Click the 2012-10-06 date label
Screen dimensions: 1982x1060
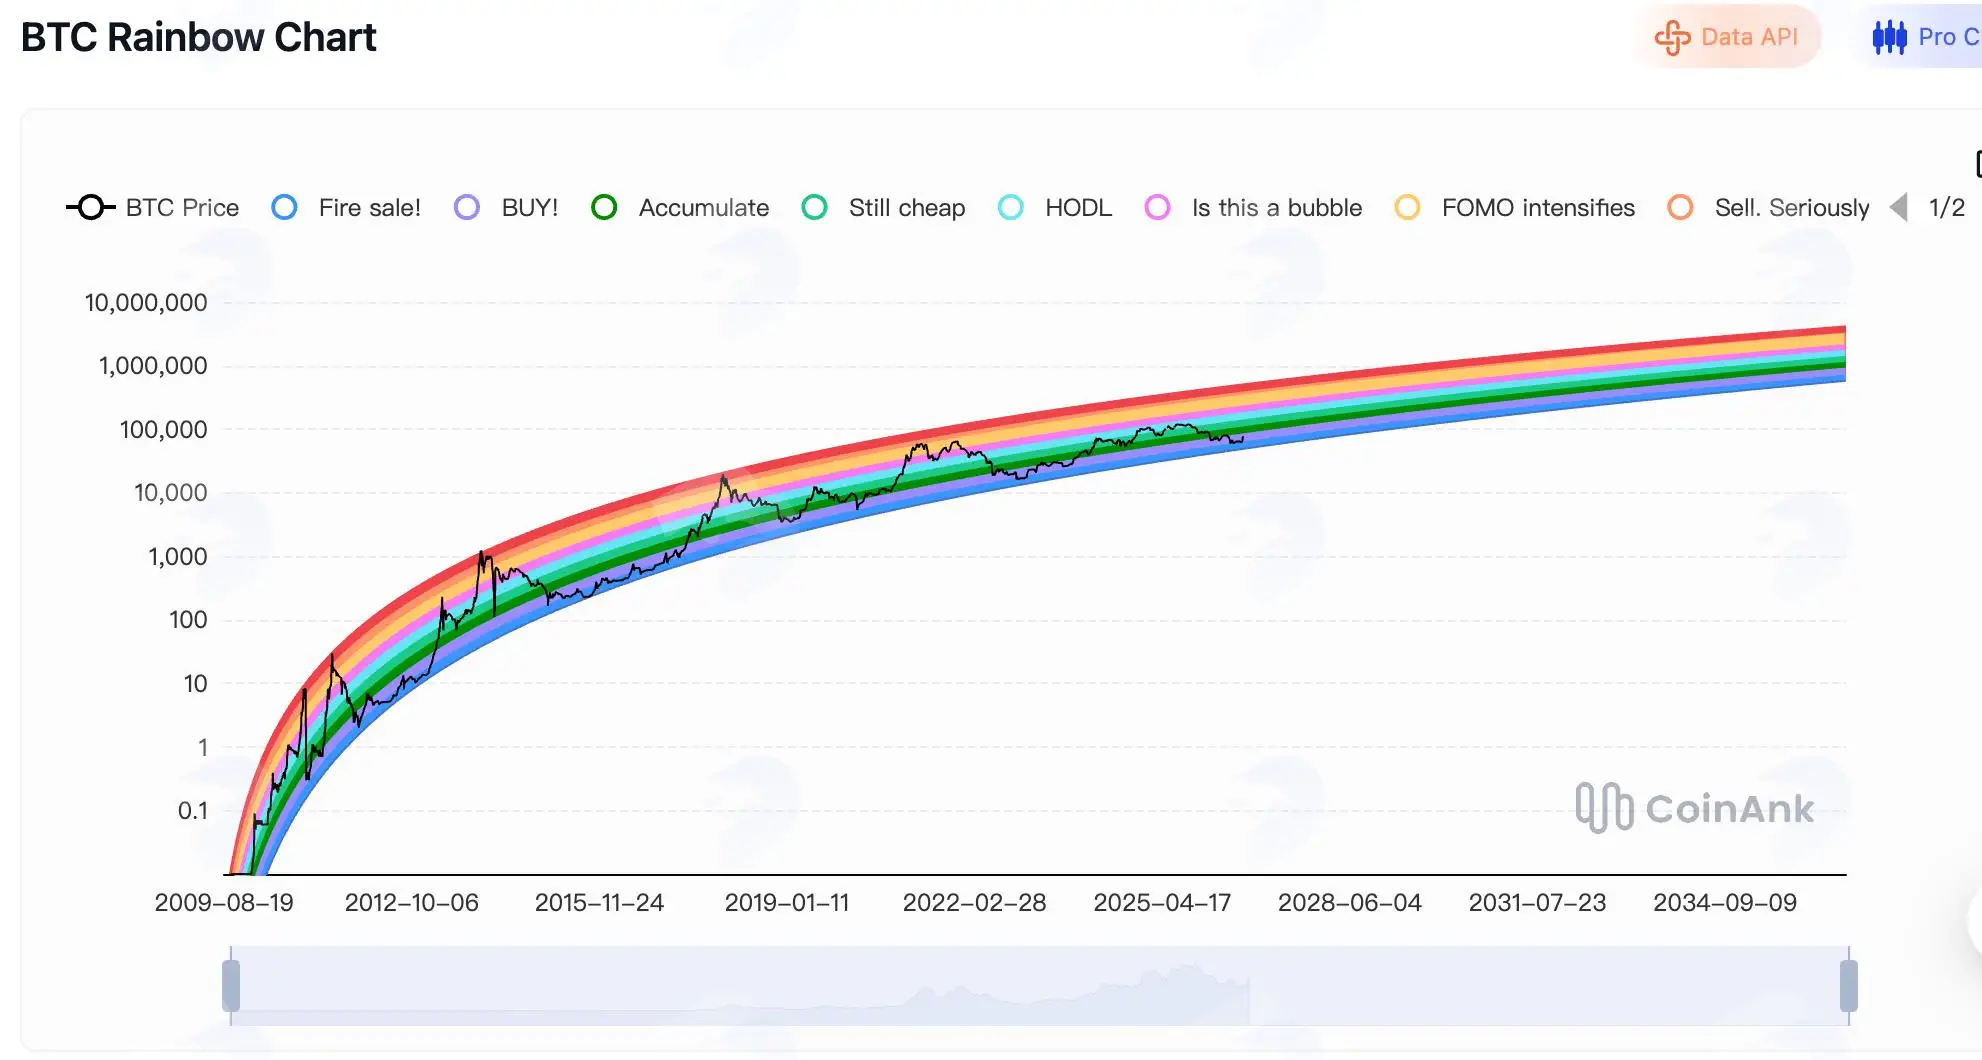pos(412,903)
